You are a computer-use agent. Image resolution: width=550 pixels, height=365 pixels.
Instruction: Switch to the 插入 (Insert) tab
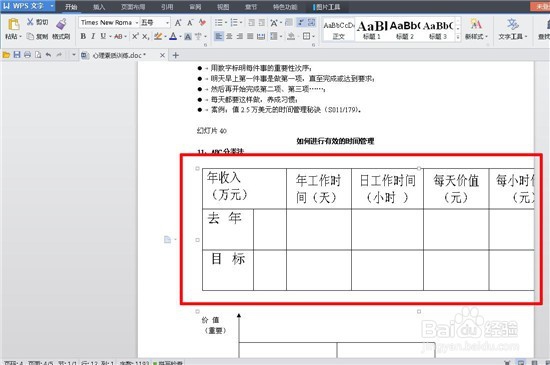99,7
